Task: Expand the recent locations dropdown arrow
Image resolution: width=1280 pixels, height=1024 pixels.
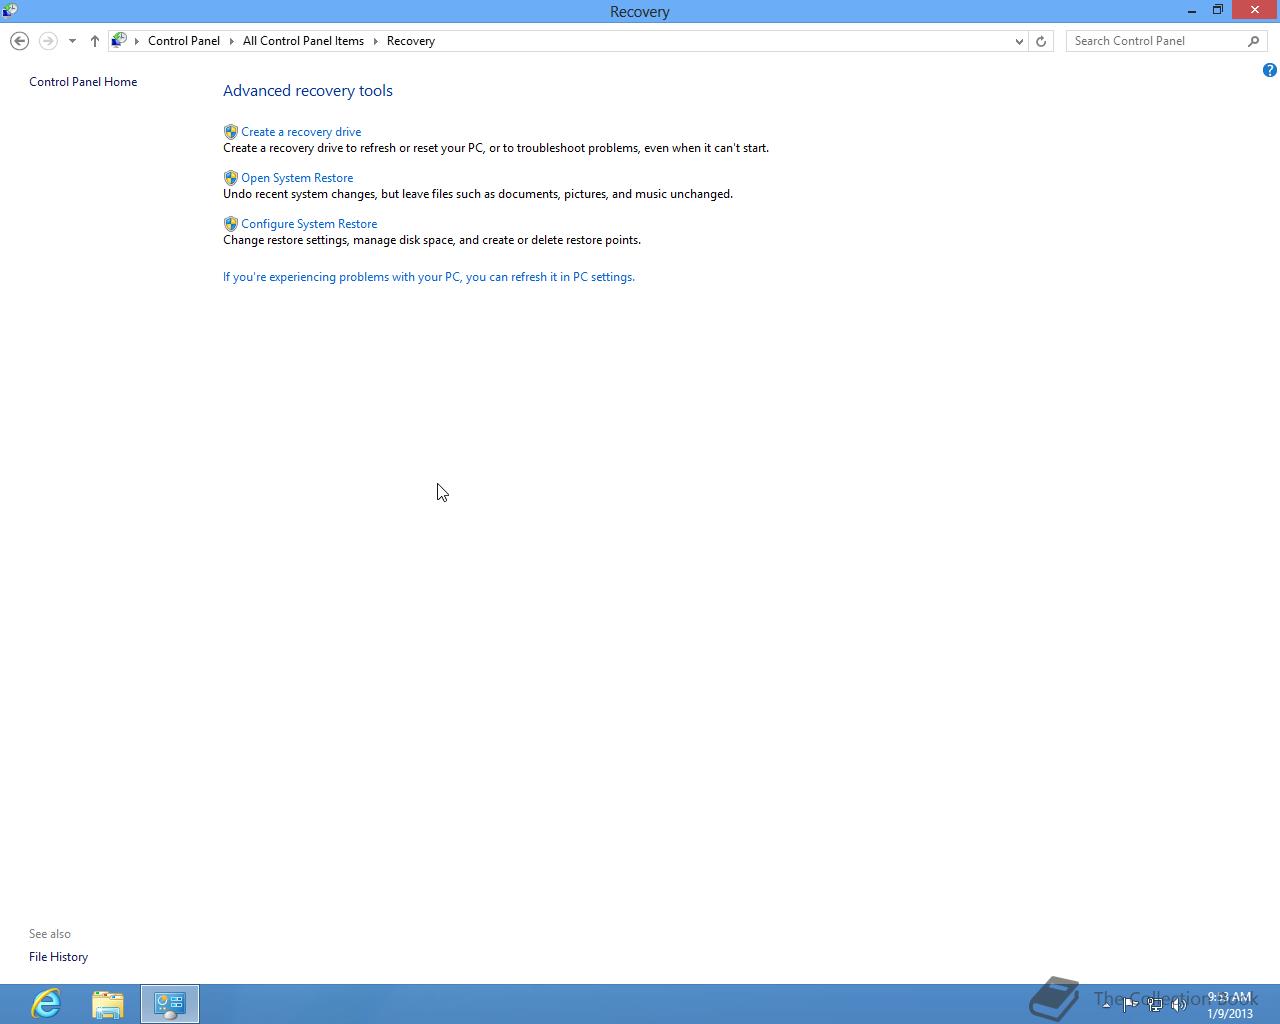Action: coord(72,41)
